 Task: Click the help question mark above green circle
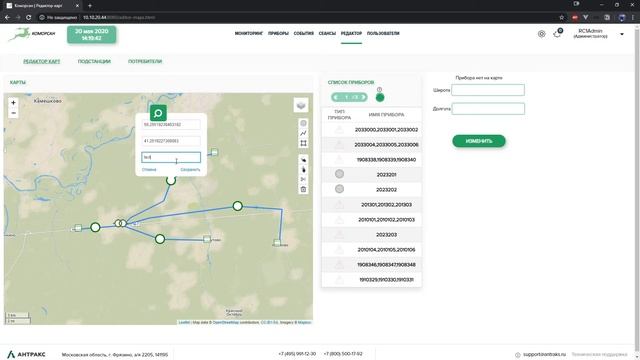(380, 89)
